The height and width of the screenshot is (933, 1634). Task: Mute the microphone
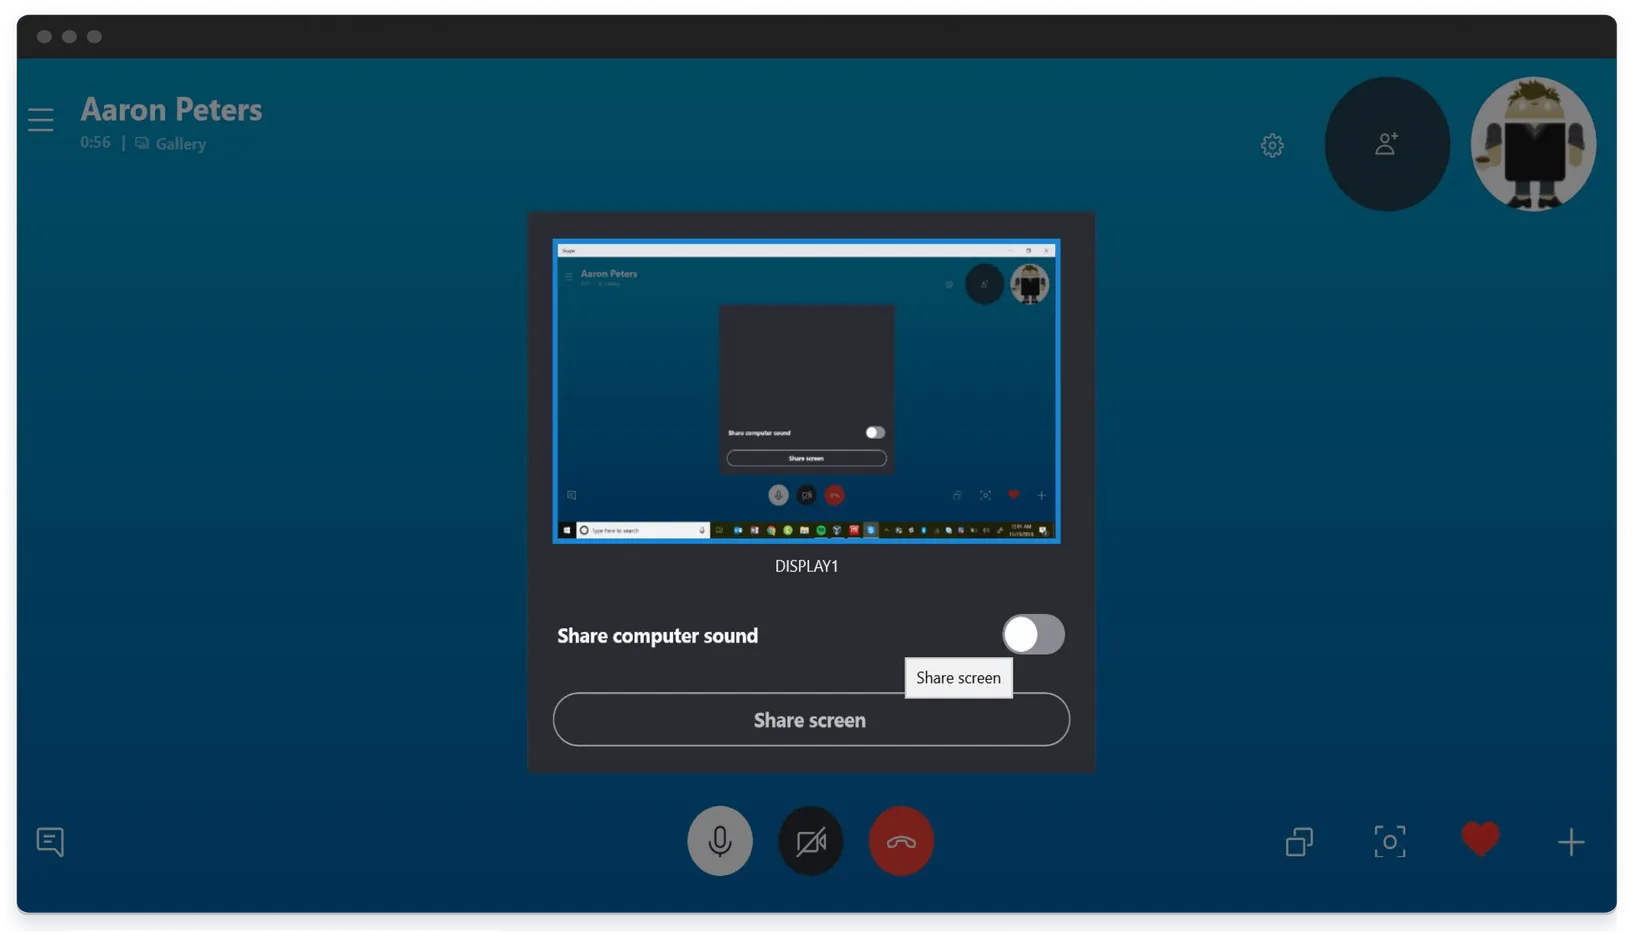[719, 841]
